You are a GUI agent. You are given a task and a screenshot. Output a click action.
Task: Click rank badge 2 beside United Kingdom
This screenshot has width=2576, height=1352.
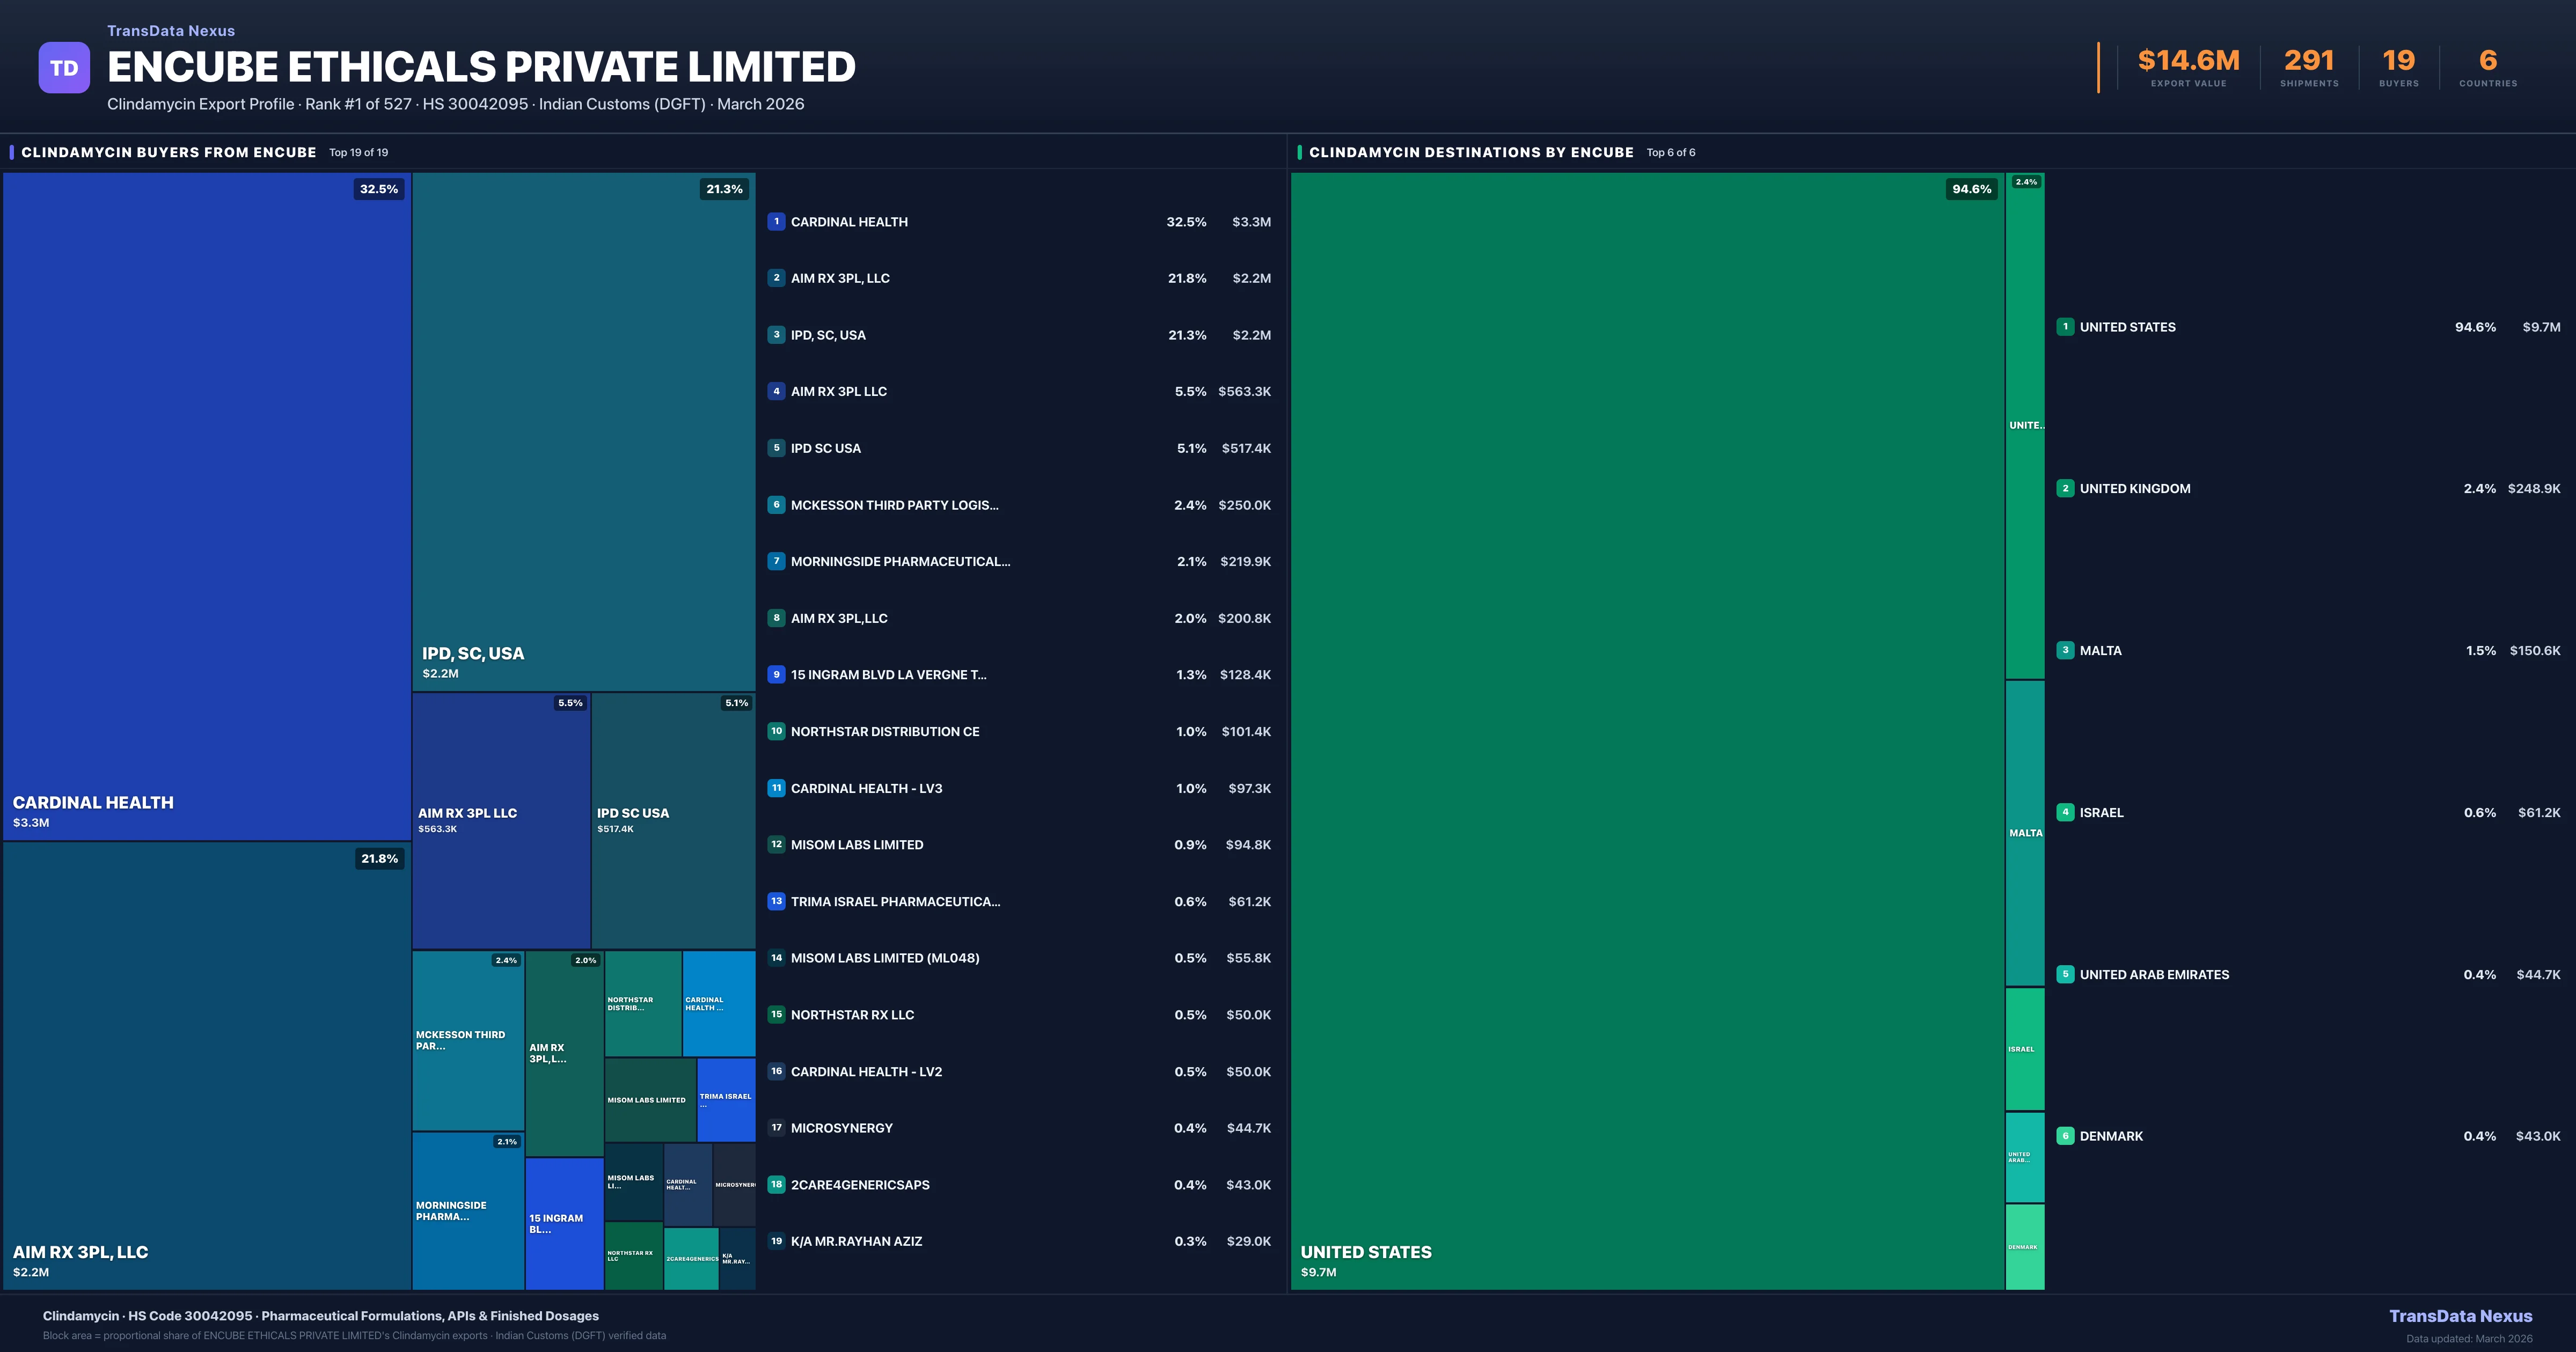pyautogui.click(x=2065, y=489)
